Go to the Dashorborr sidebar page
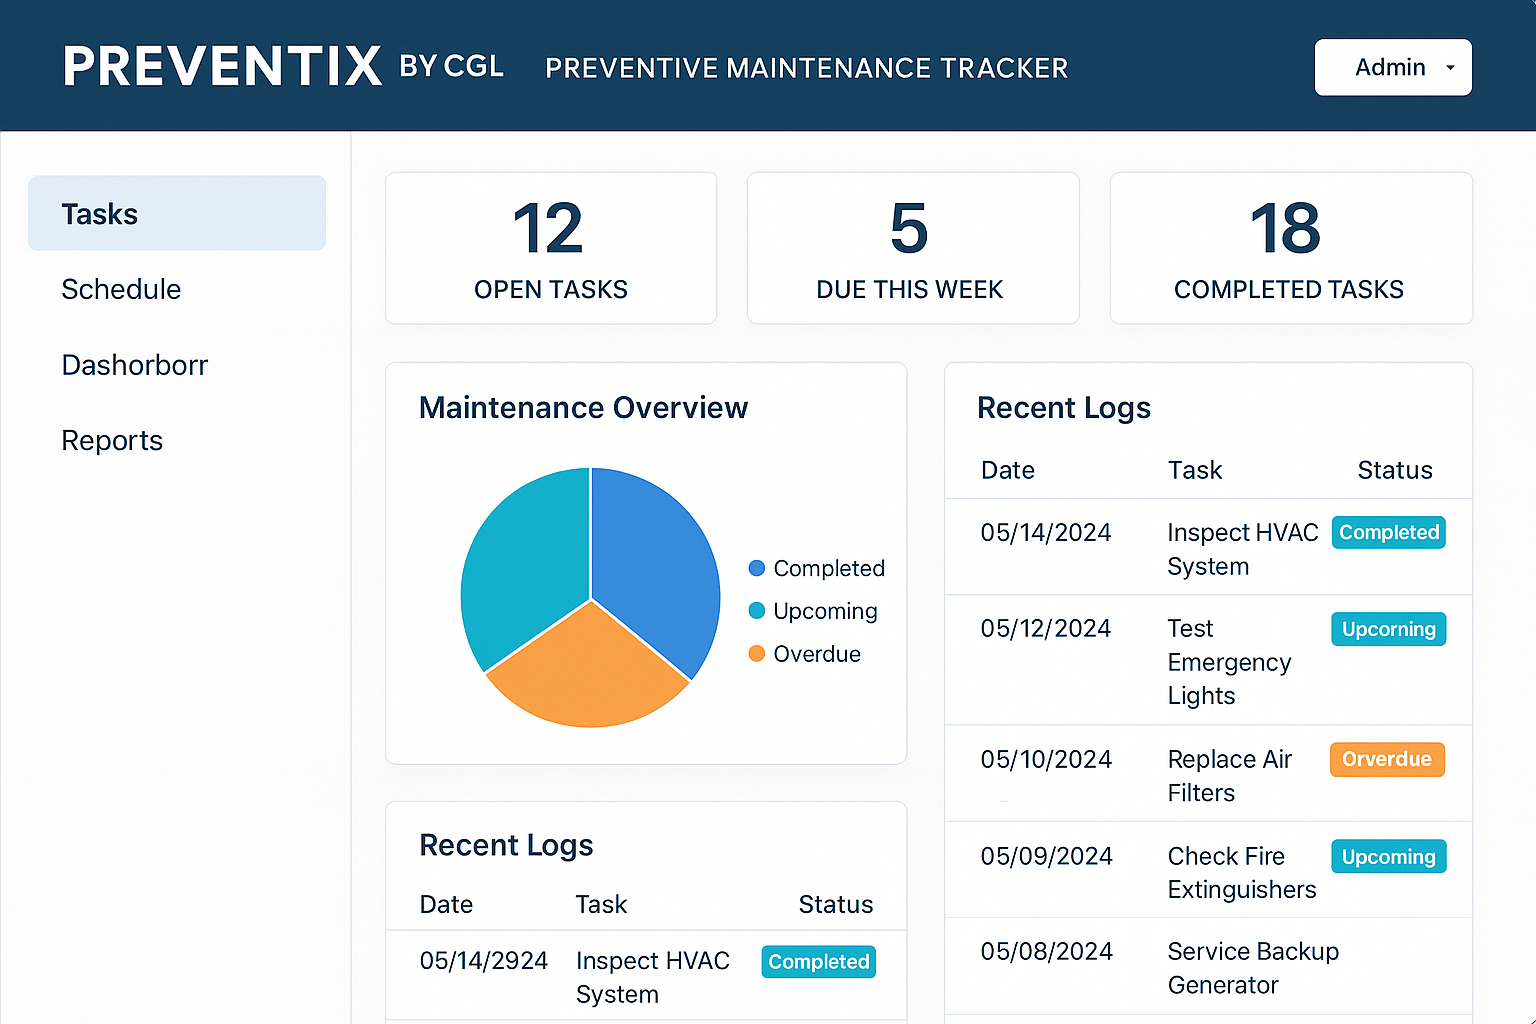 click(134, 365)
